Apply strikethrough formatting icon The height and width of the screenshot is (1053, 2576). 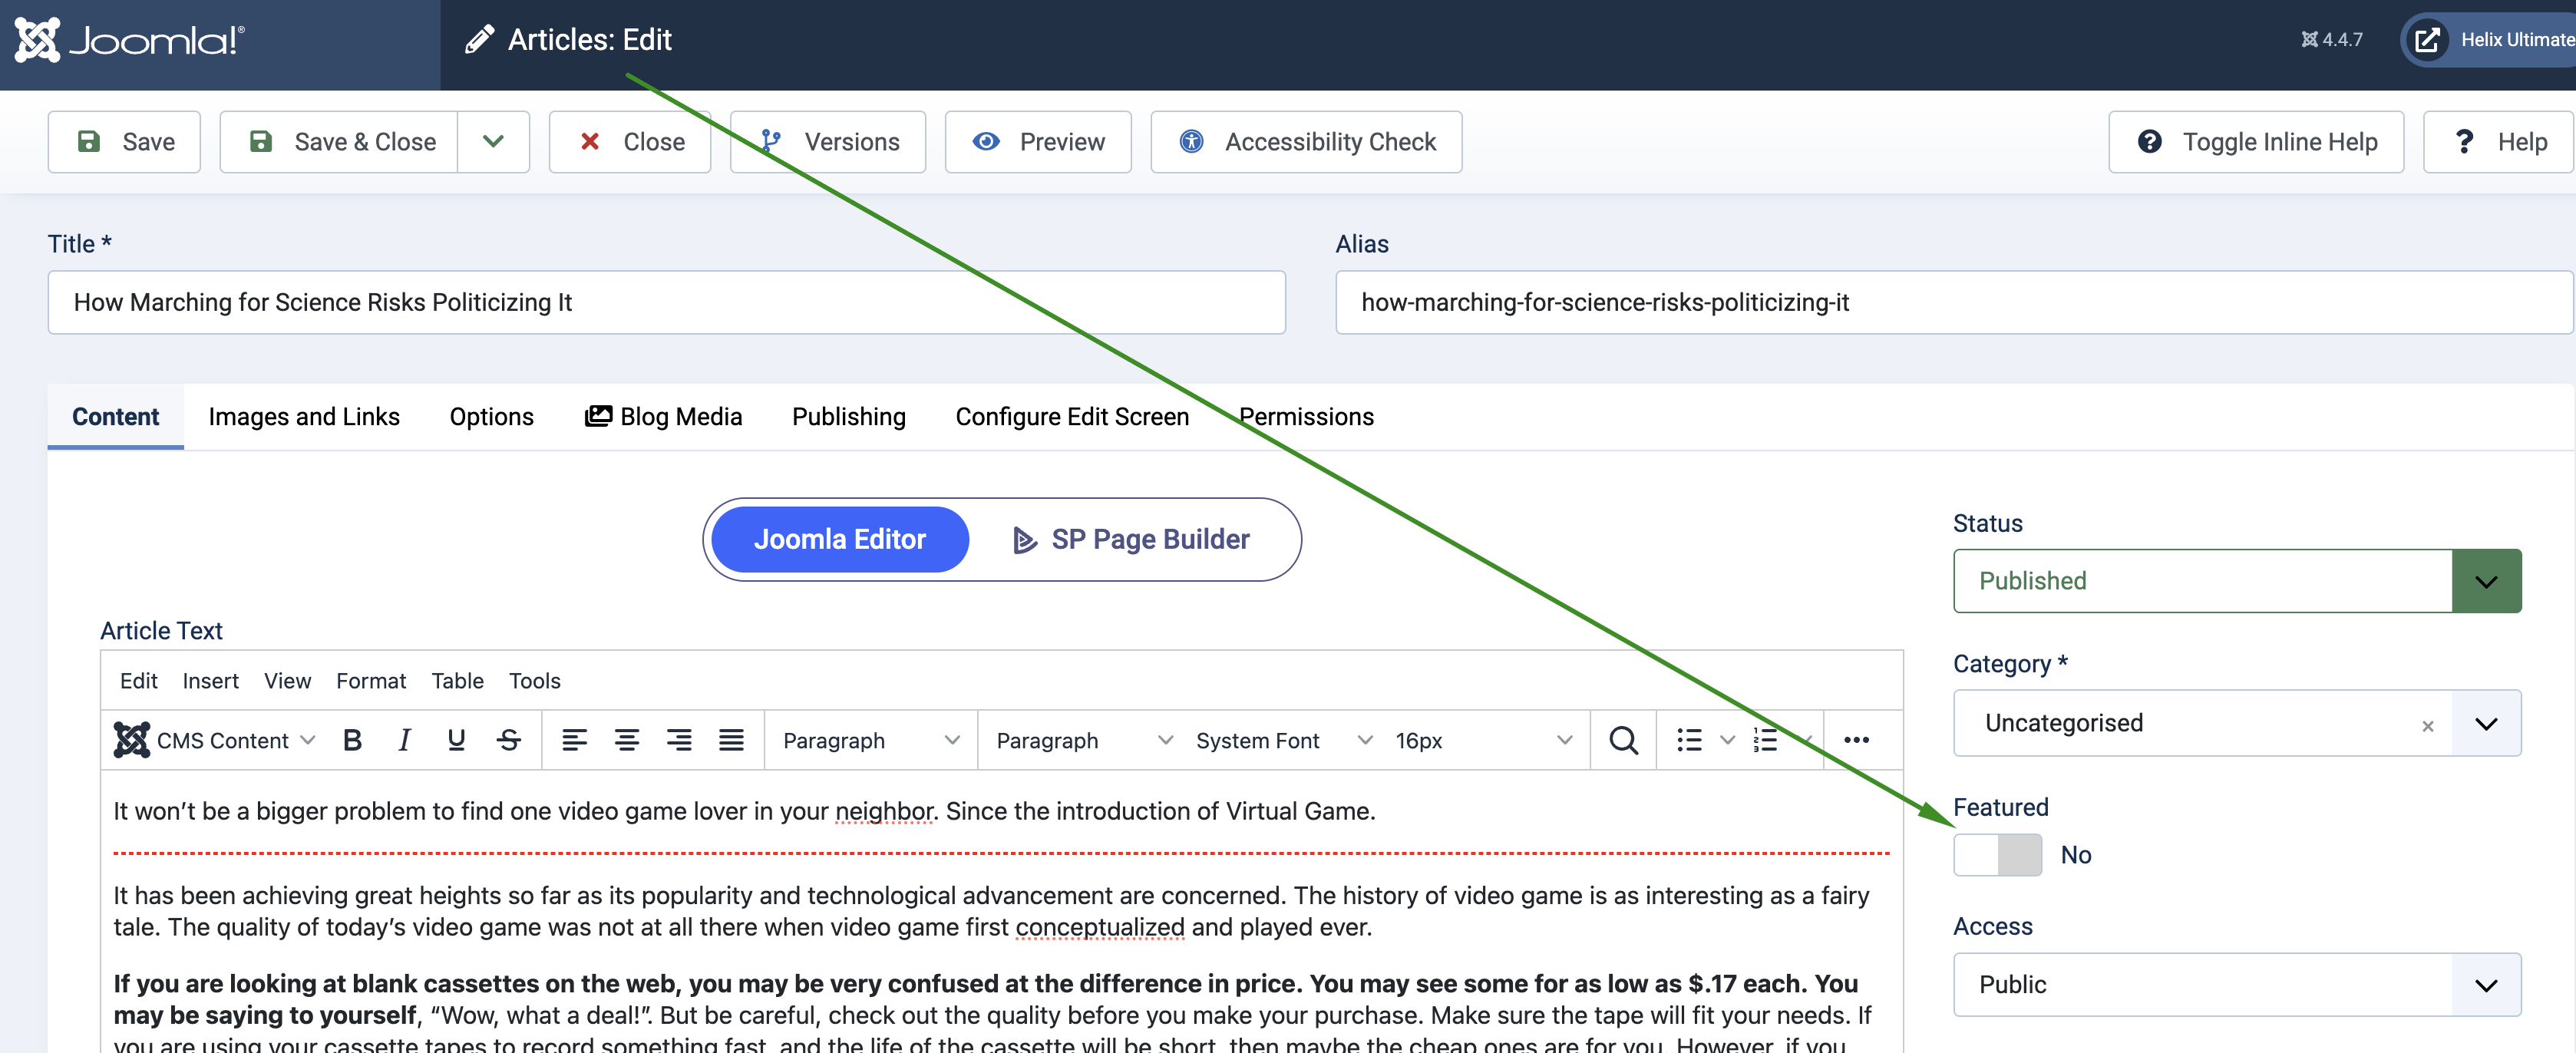509,740
